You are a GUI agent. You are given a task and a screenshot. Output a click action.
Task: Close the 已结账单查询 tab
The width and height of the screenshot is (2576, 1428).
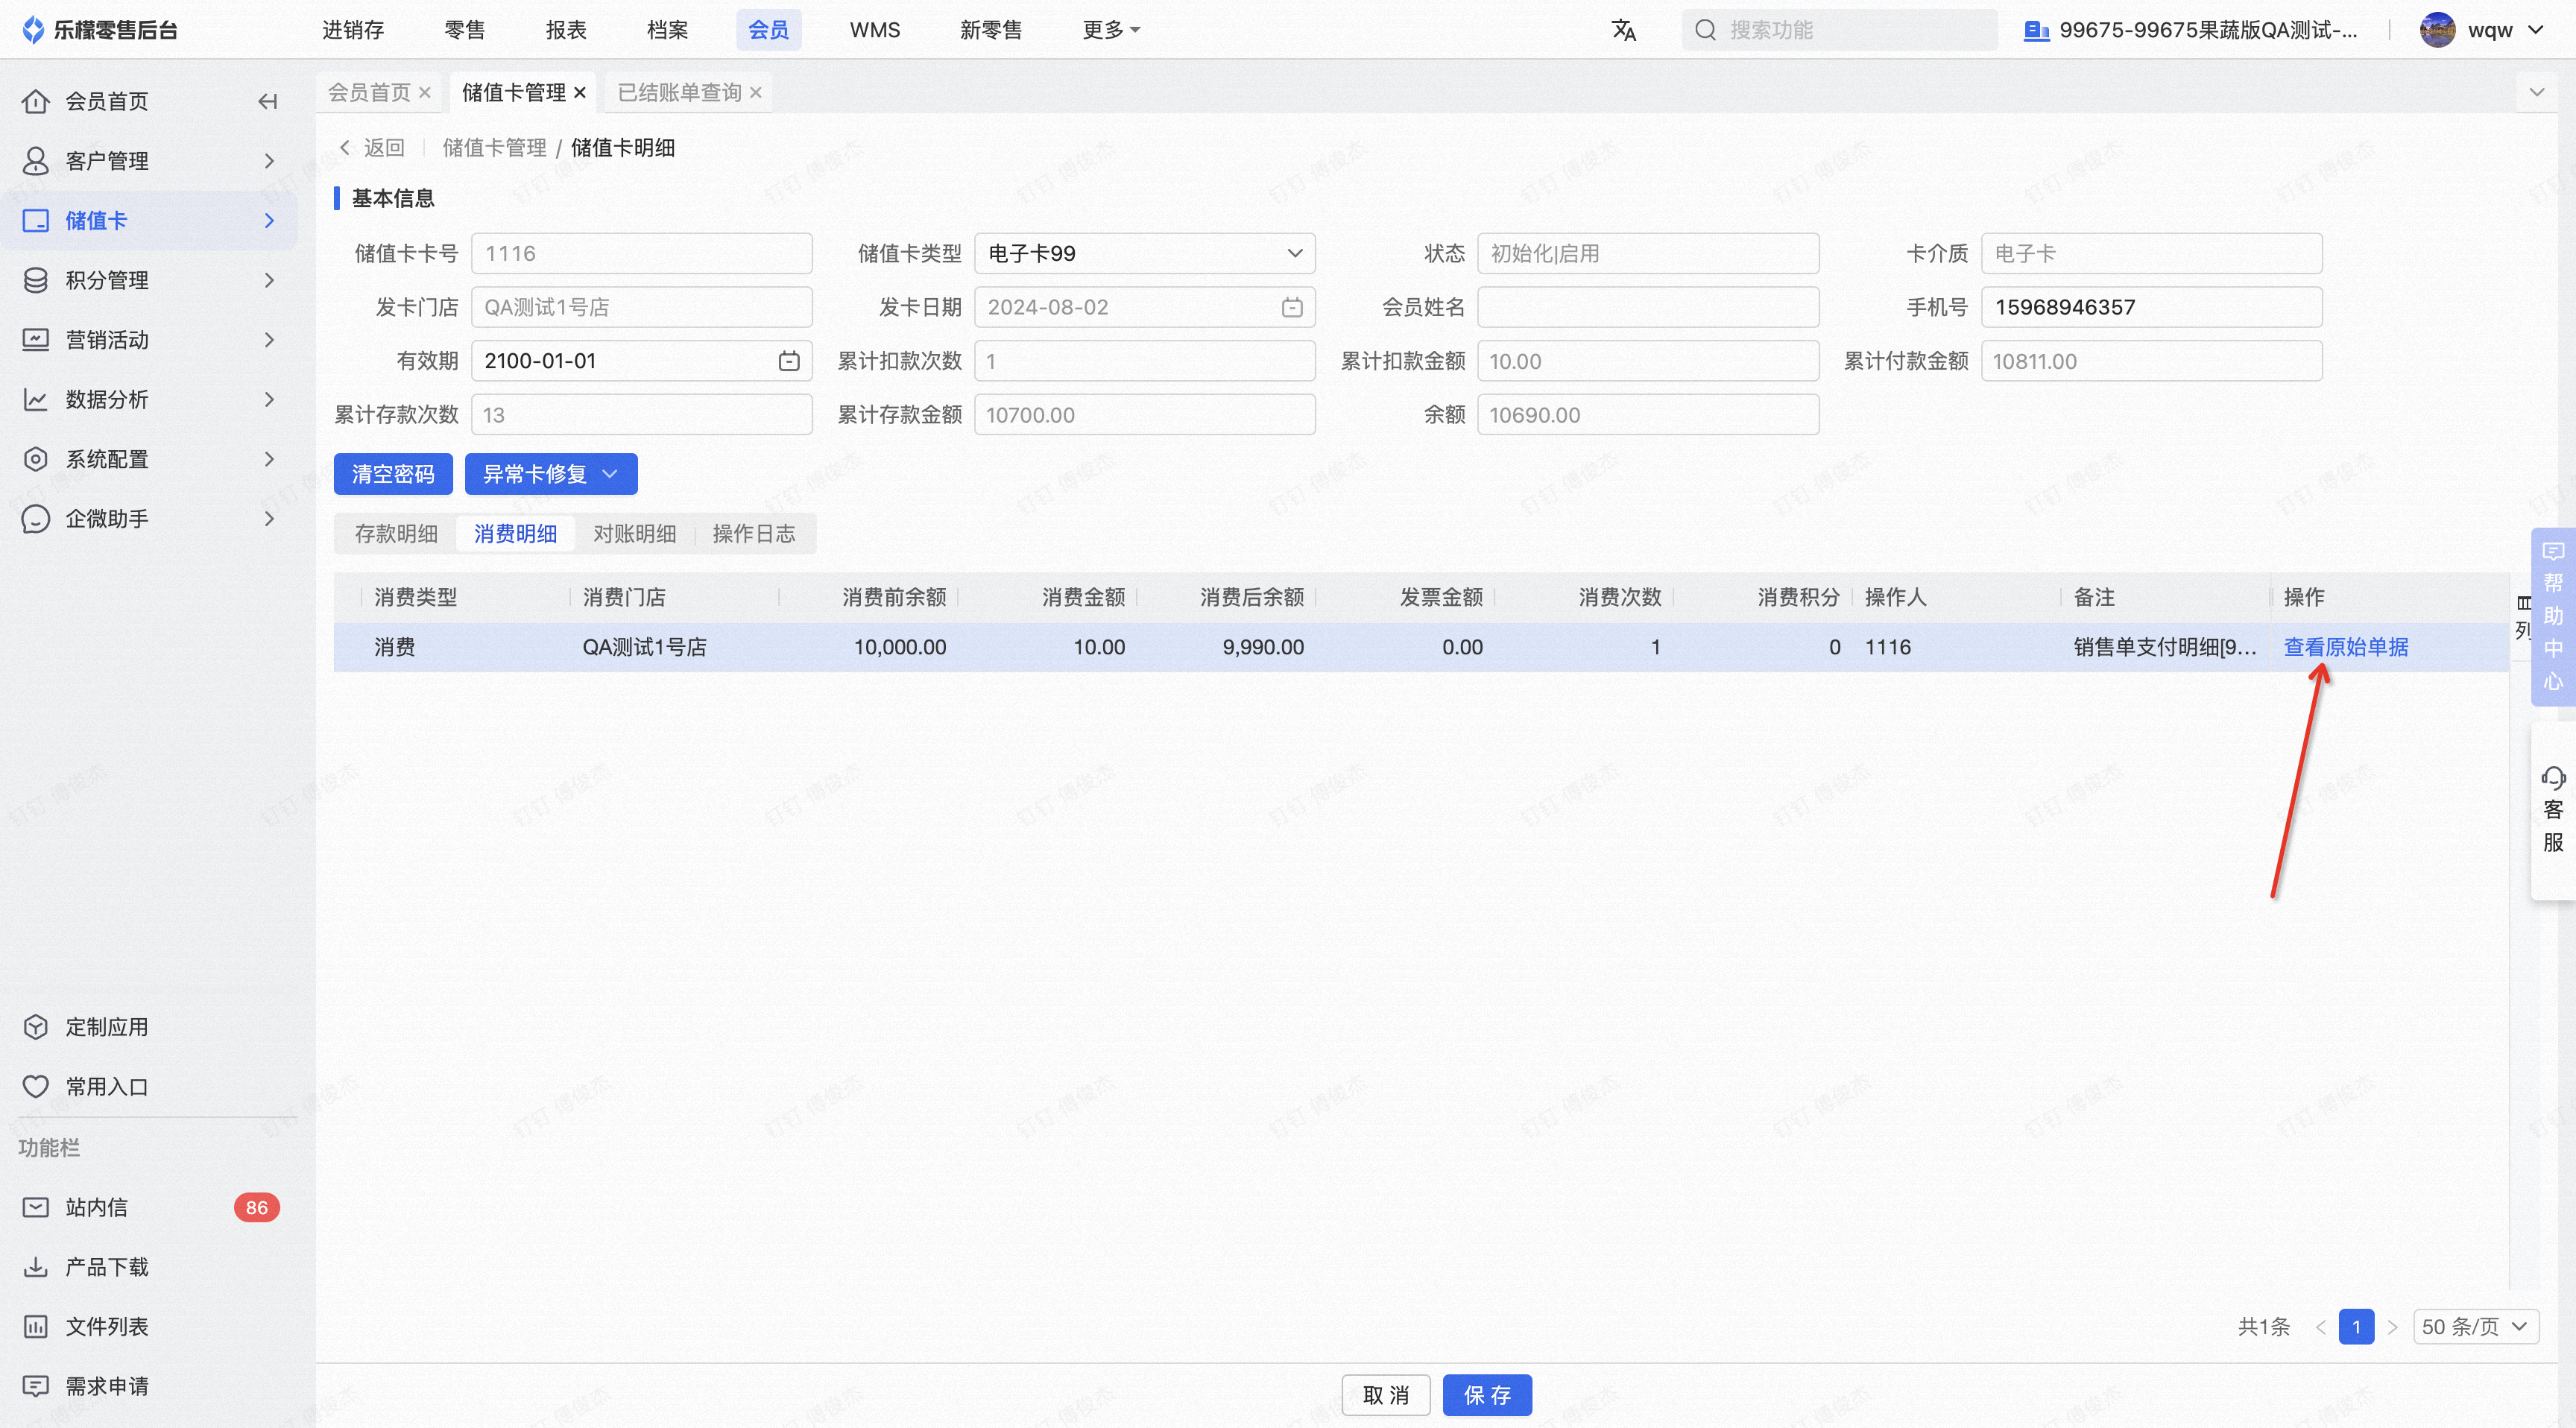point(756,92)
